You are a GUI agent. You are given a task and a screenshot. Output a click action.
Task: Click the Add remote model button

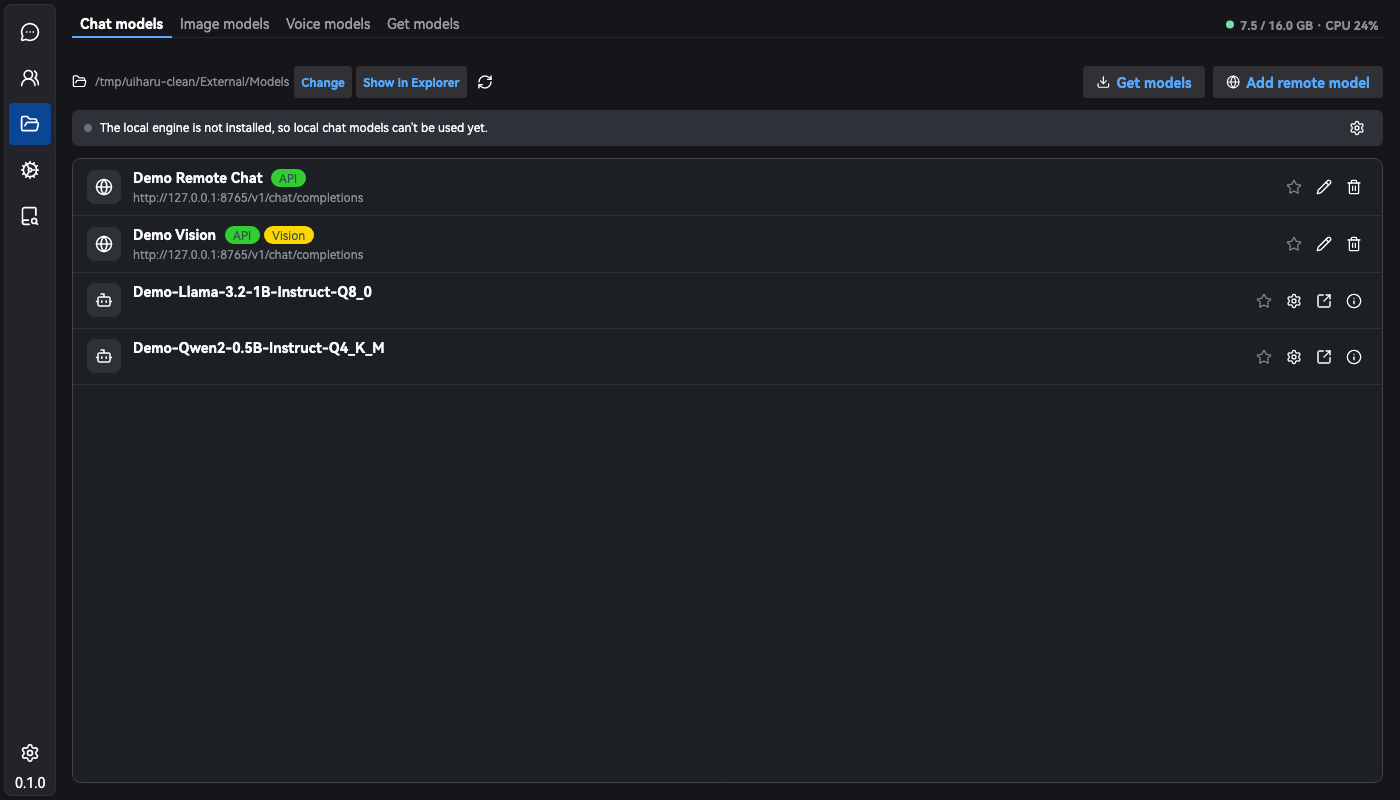pos(1298,82)
